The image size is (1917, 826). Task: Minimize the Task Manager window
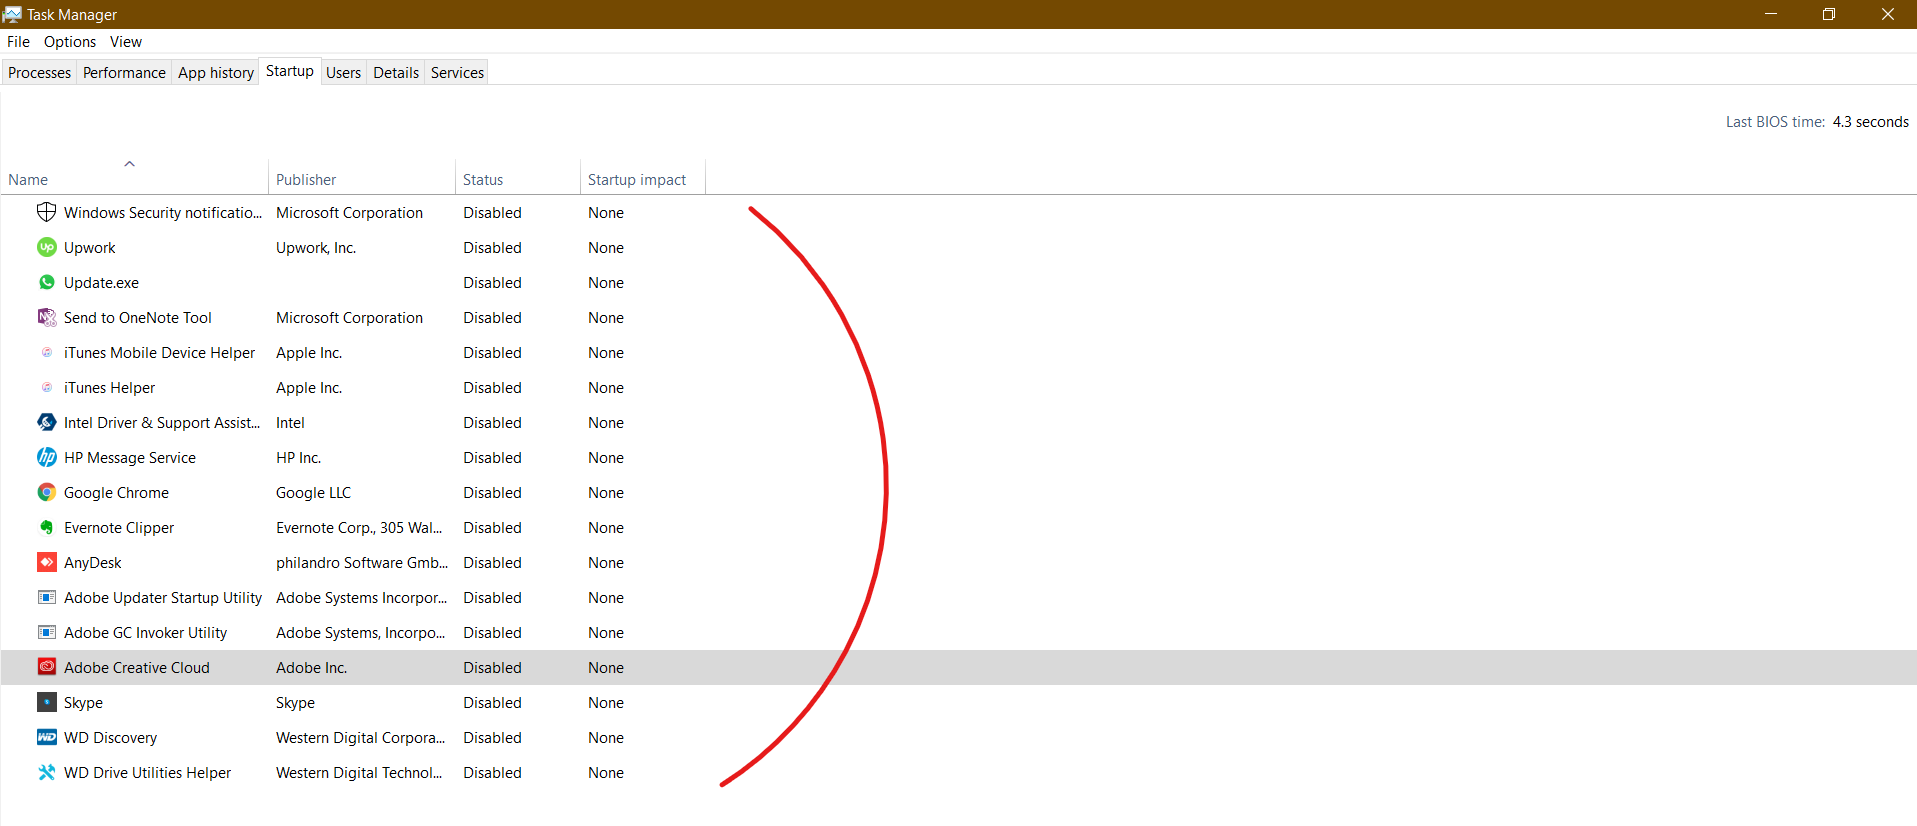1771,14
